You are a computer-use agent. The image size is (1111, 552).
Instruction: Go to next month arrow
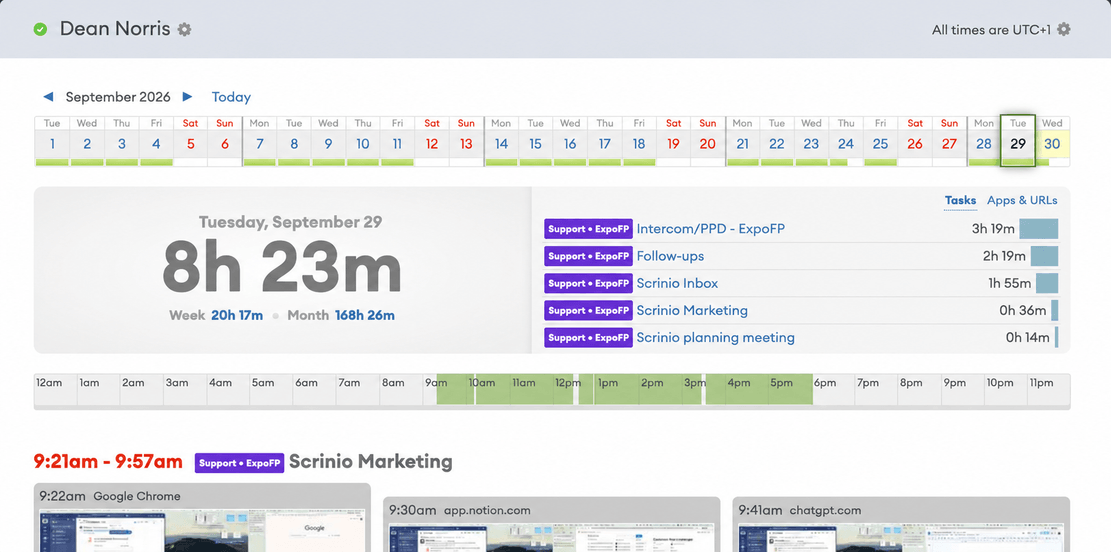tap(187, 96)
